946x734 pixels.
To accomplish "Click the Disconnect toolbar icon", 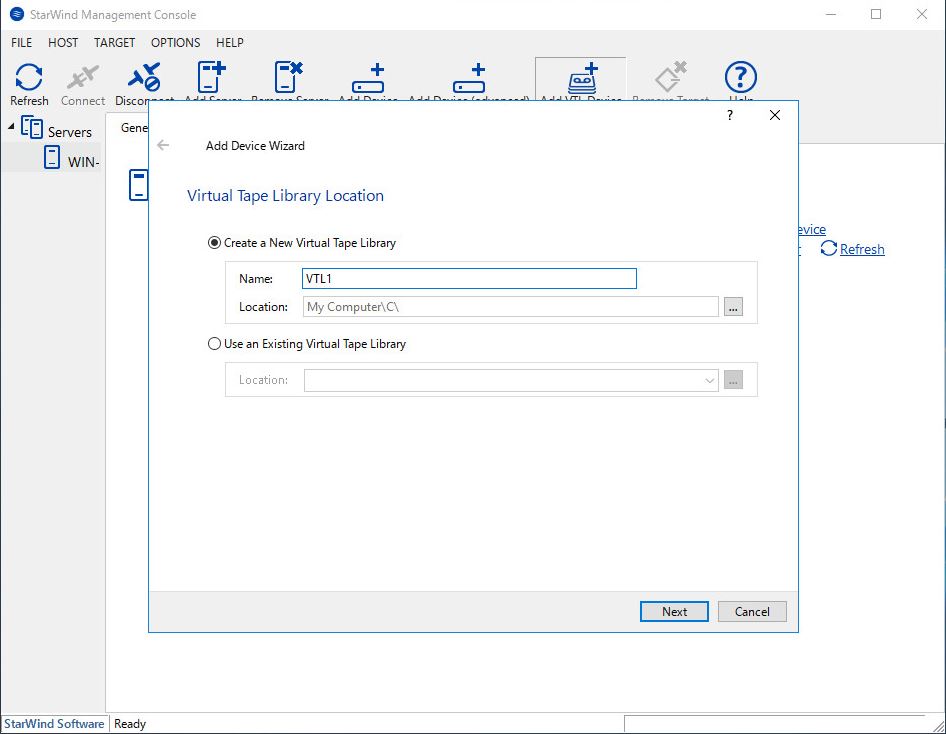I will tap(144, 78).
